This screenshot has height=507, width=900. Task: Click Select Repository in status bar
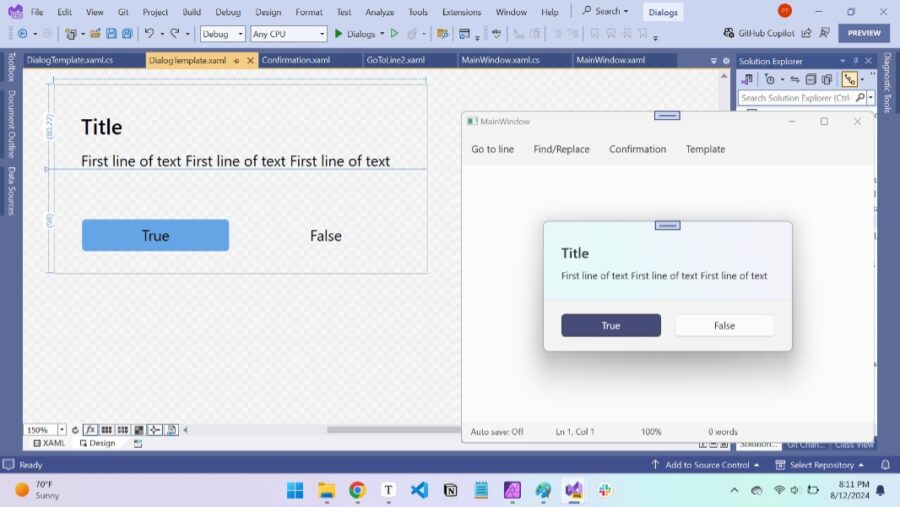pyautogui.click(x=820, y=465)
